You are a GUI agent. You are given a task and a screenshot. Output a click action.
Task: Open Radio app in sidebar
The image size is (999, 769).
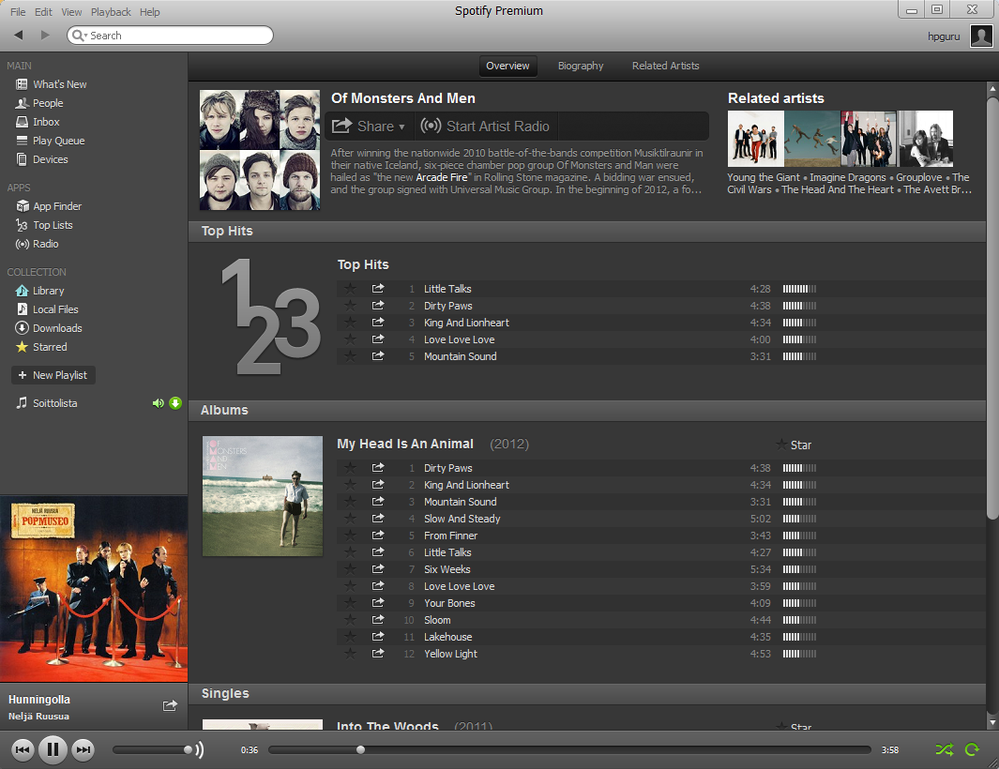pyautogui.click(x=37, y=244)
